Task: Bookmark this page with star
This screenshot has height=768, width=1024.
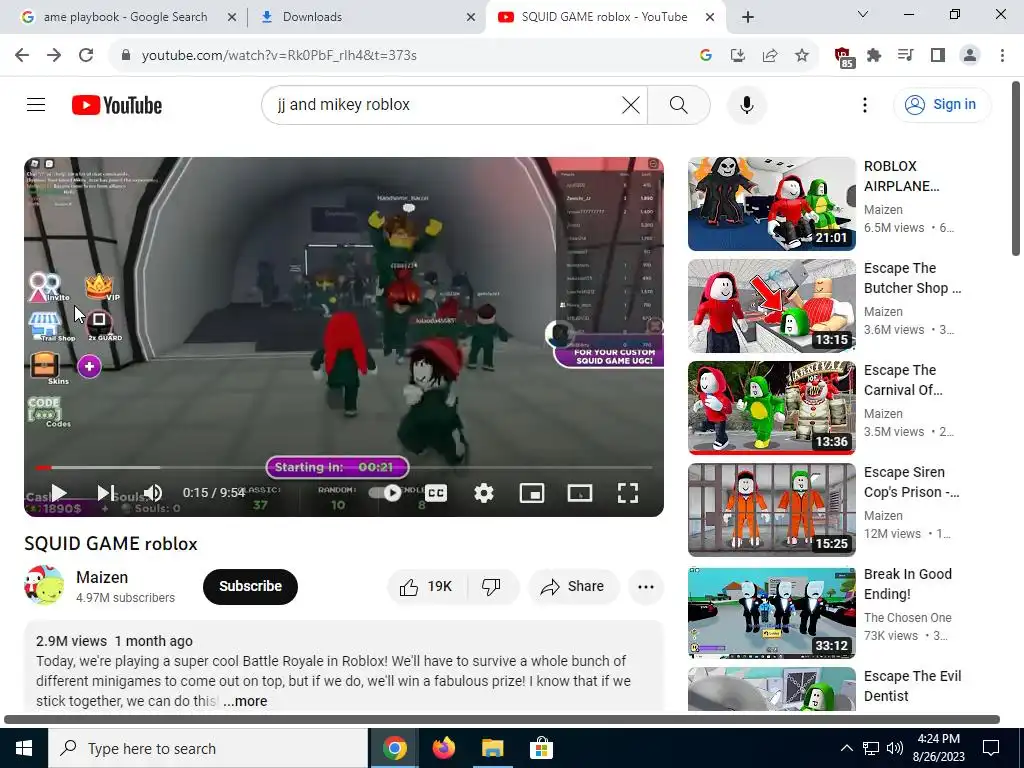Action: click(x=802, y=55)
